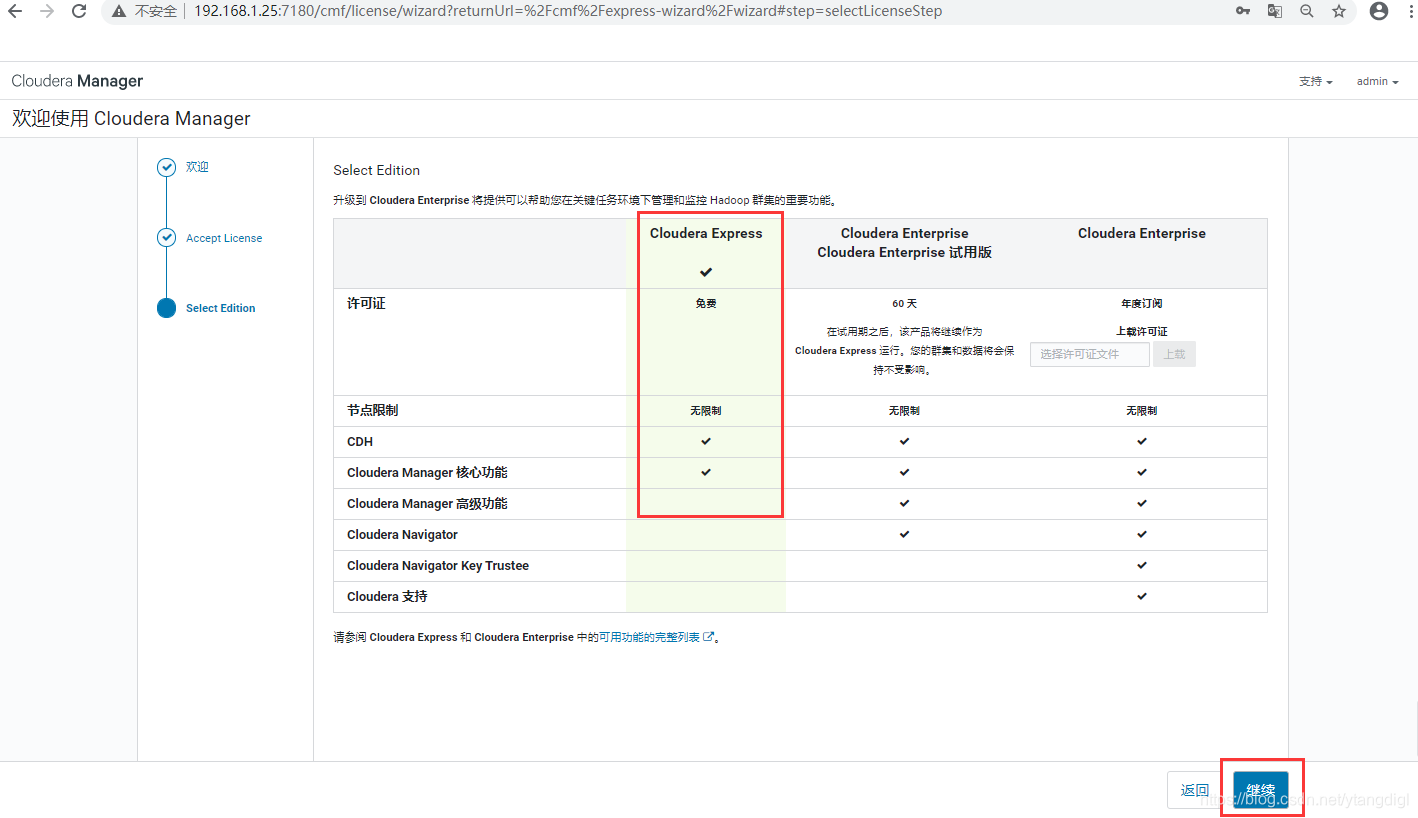1418x818 pixels.
Task: Open the admin user dropdown
Action: tap(1377, 81)
